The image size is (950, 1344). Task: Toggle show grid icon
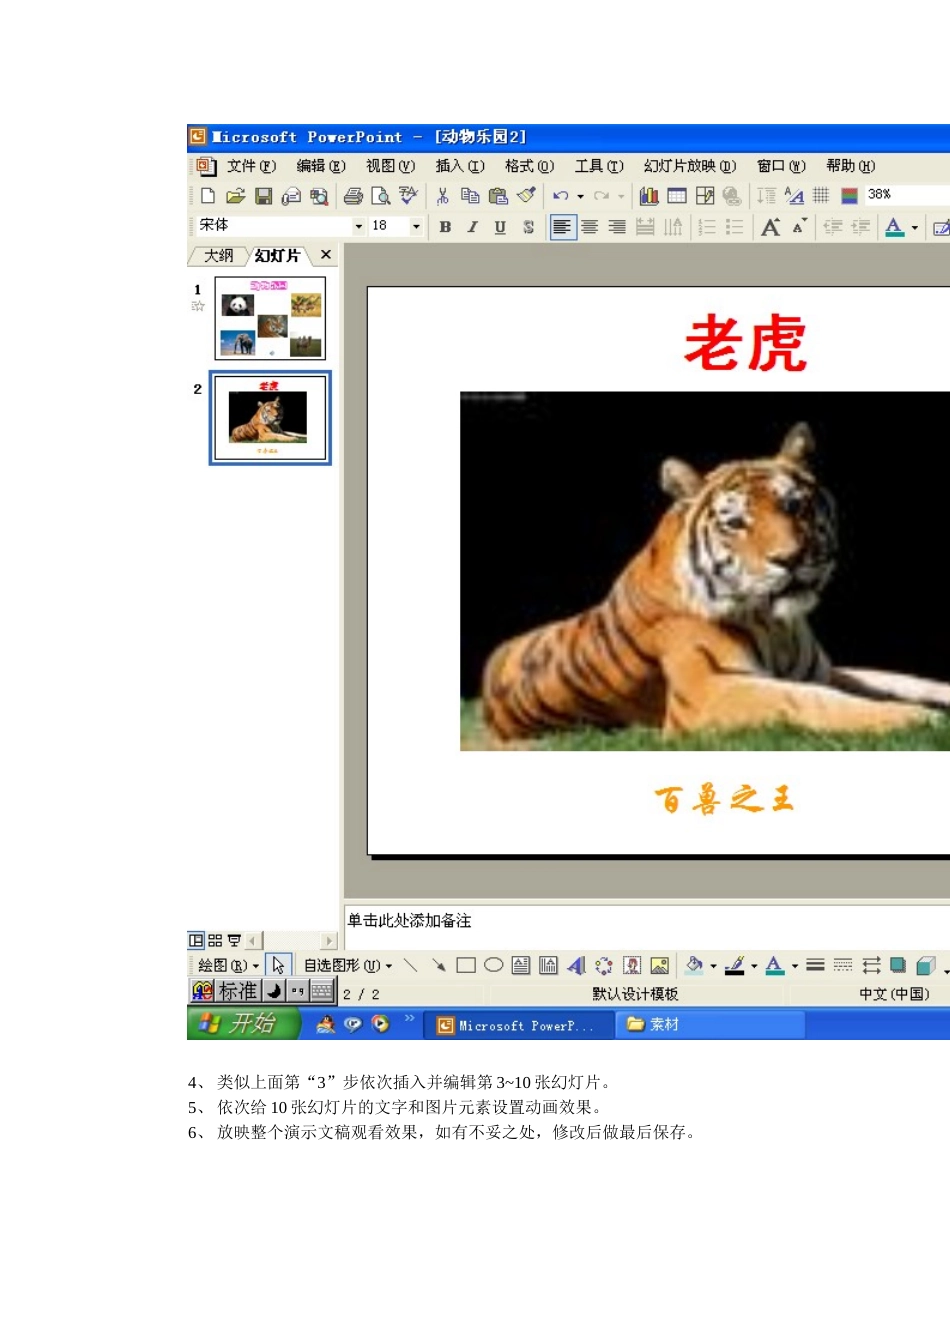pyautogui.click(x=821, y=196)
